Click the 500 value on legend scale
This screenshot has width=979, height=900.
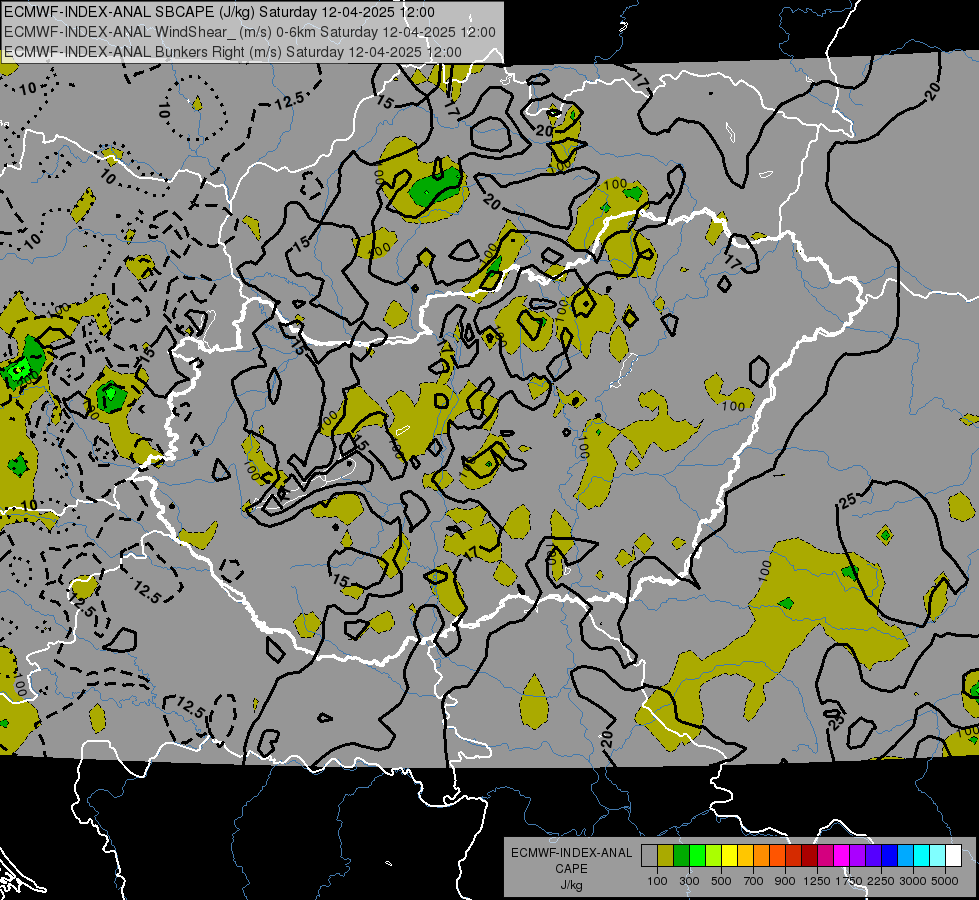point(721,881)
